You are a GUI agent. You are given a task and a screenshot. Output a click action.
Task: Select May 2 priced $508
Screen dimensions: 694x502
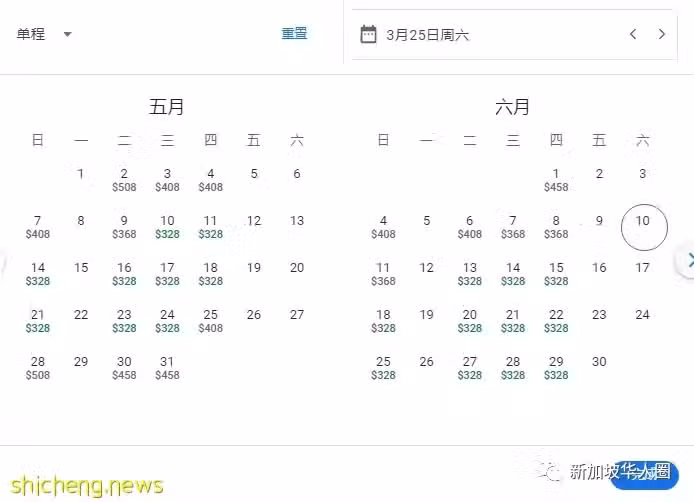tap(124, 180)
